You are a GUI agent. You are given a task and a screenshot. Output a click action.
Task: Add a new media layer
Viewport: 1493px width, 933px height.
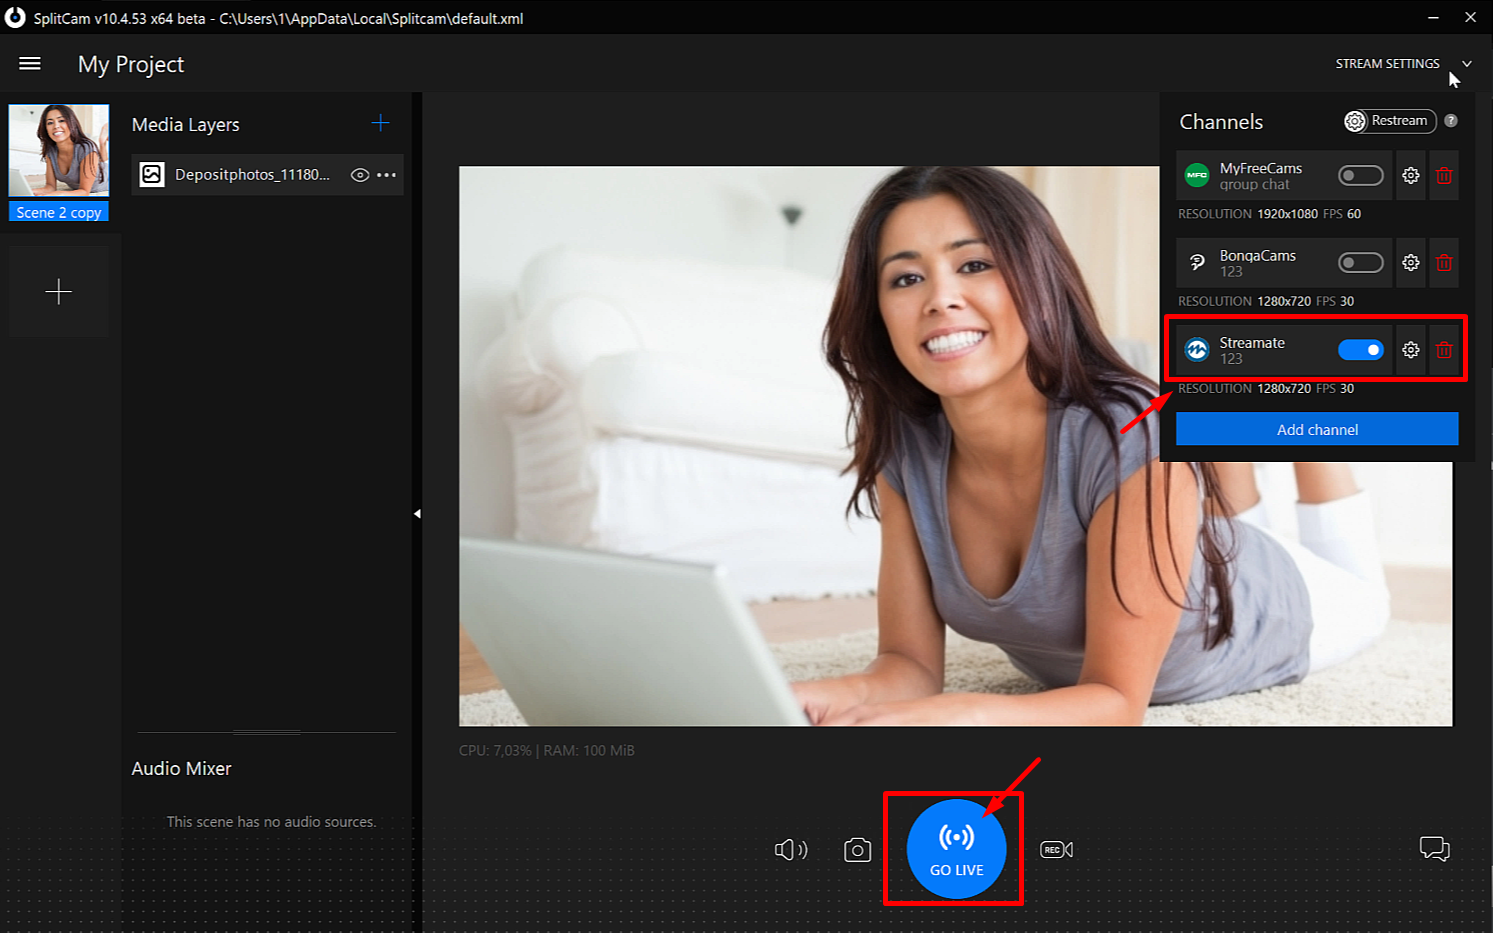click(x=380, y=123)
